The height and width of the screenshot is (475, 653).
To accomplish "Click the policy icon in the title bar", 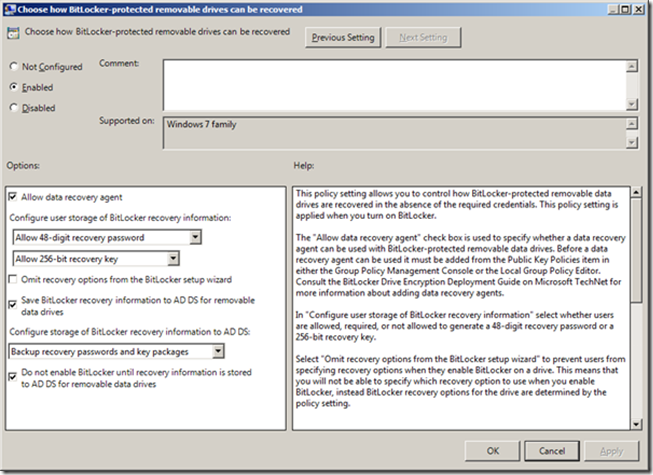I will tap(10, 11).
